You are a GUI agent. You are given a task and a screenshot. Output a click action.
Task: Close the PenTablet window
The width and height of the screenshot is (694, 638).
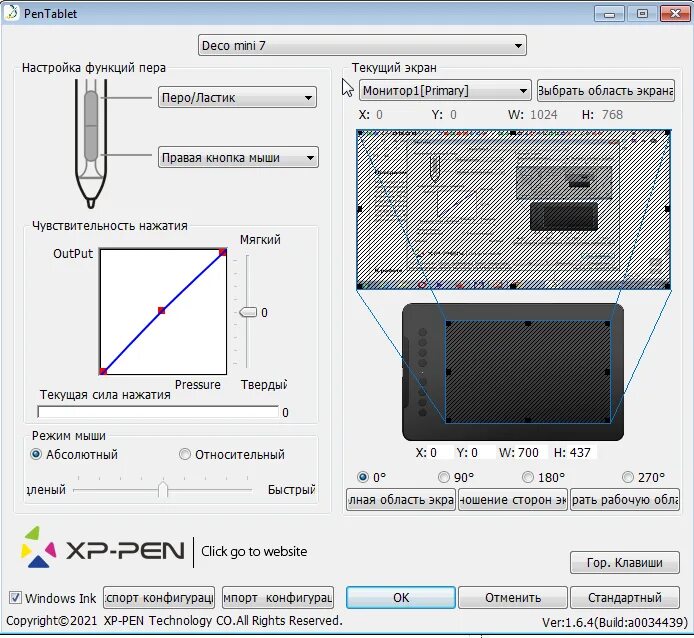(675, 14)
